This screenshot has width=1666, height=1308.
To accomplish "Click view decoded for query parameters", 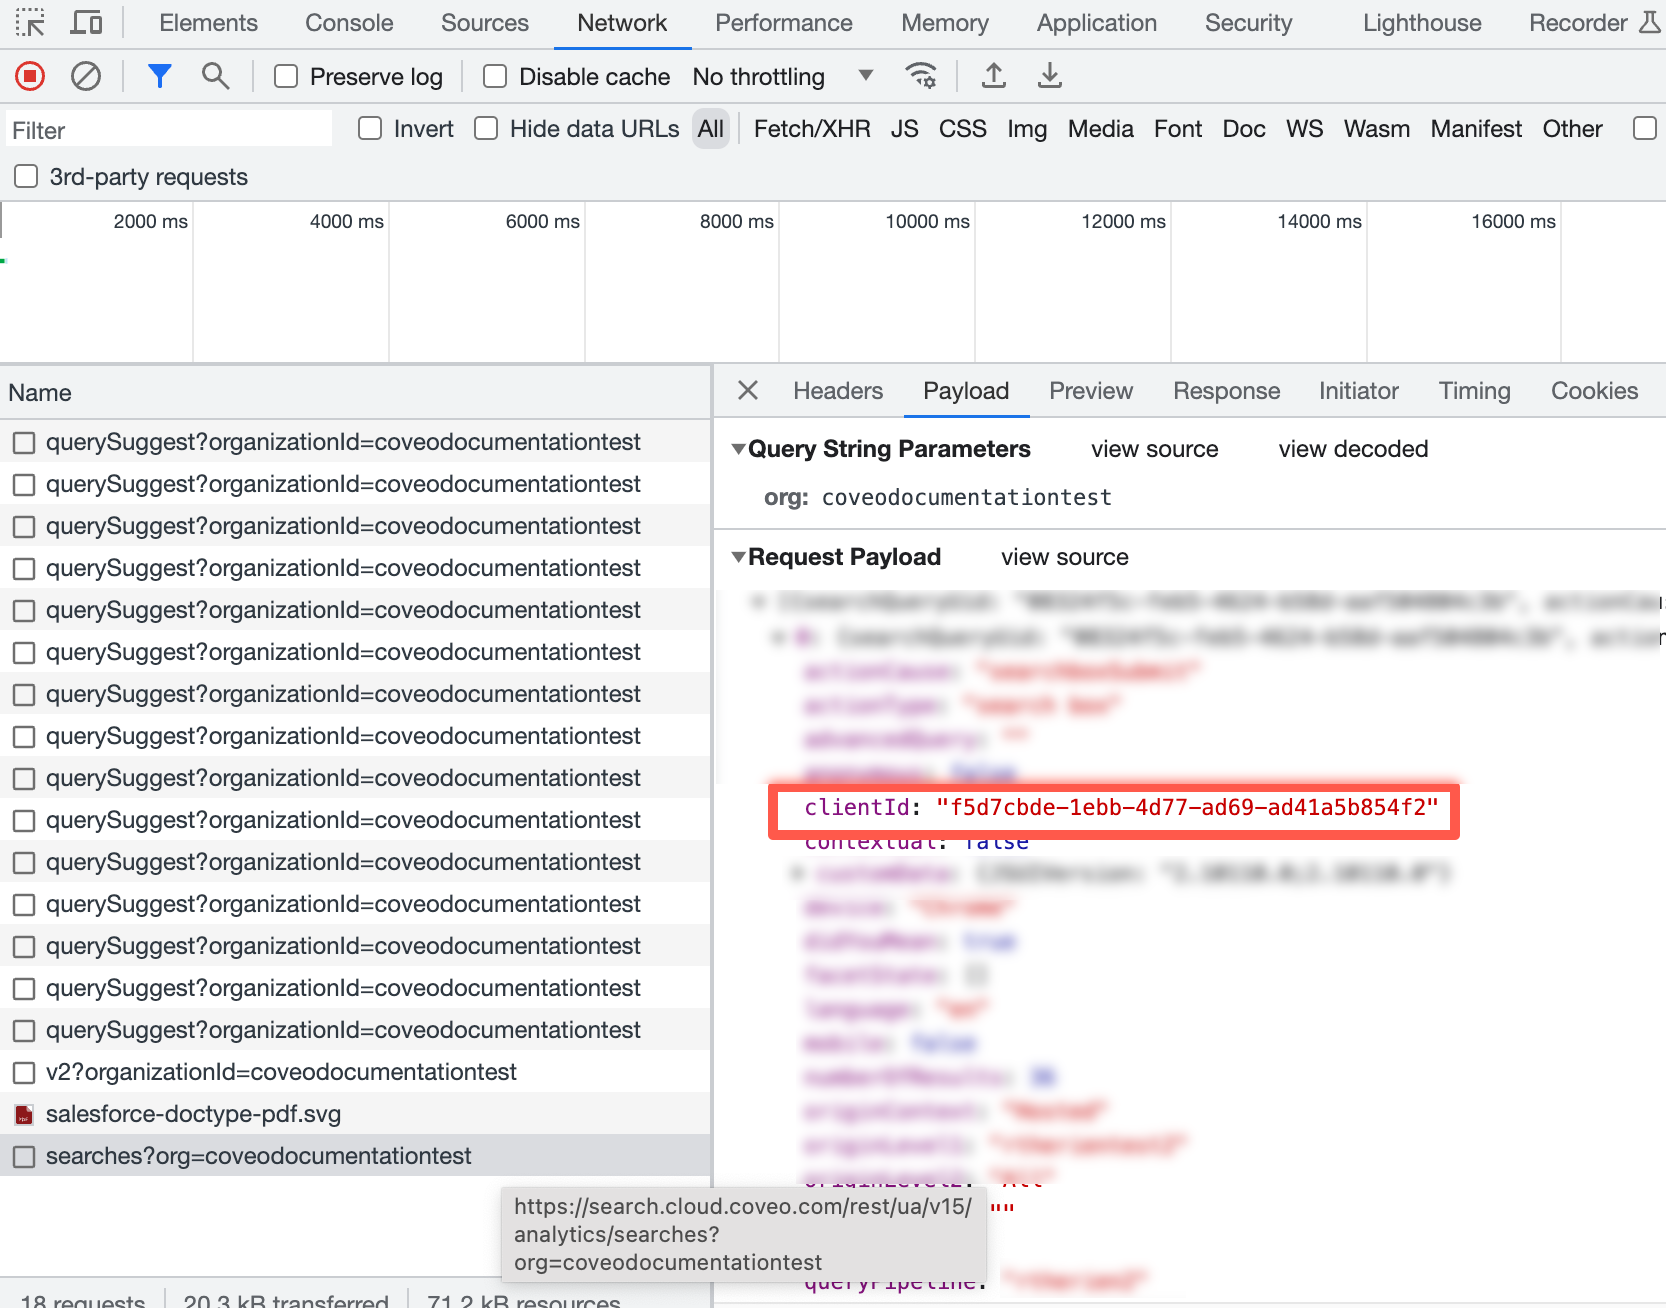I will point(1352,449).
